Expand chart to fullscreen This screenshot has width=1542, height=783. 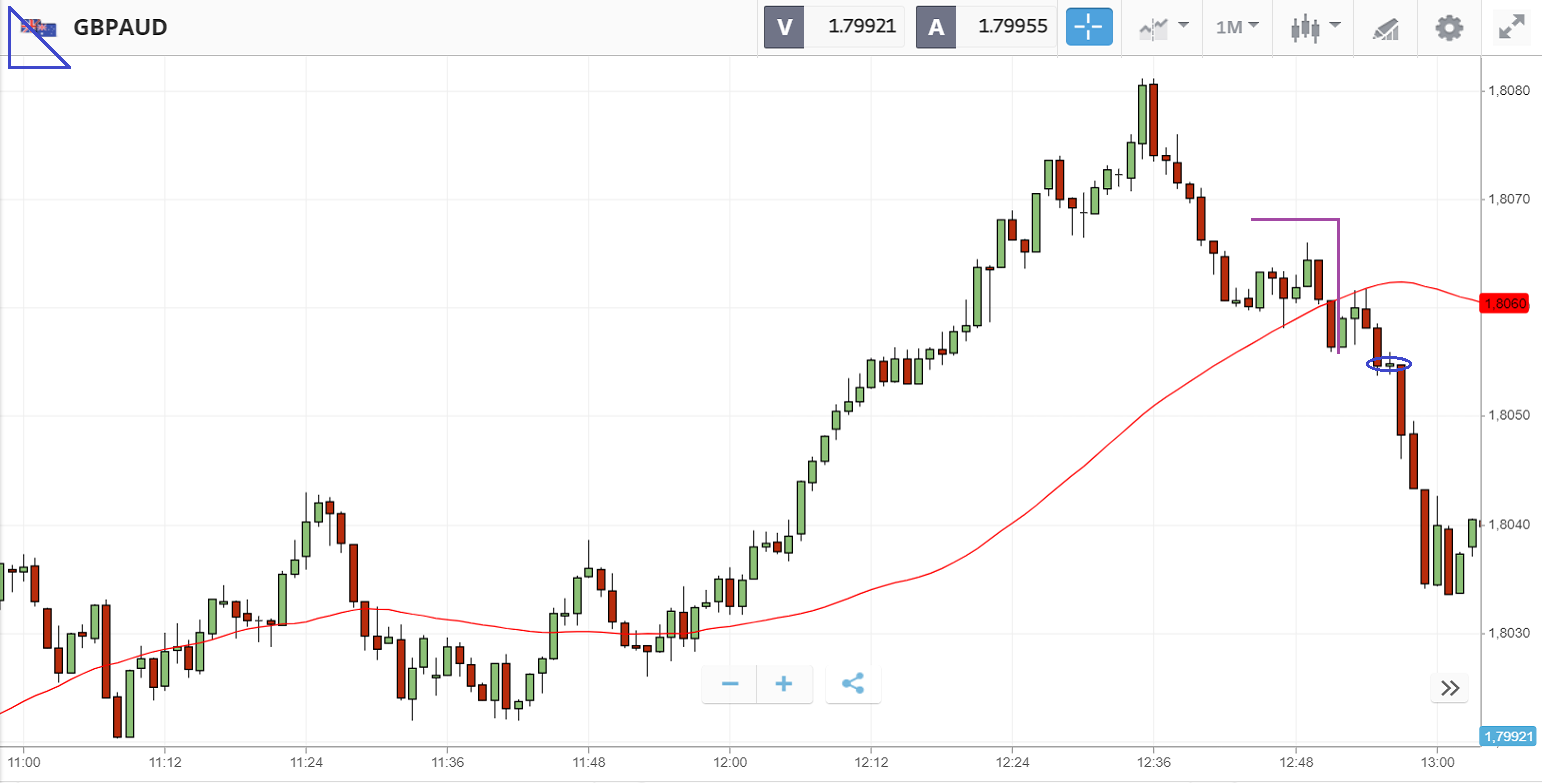click(x=1510, y=27)
